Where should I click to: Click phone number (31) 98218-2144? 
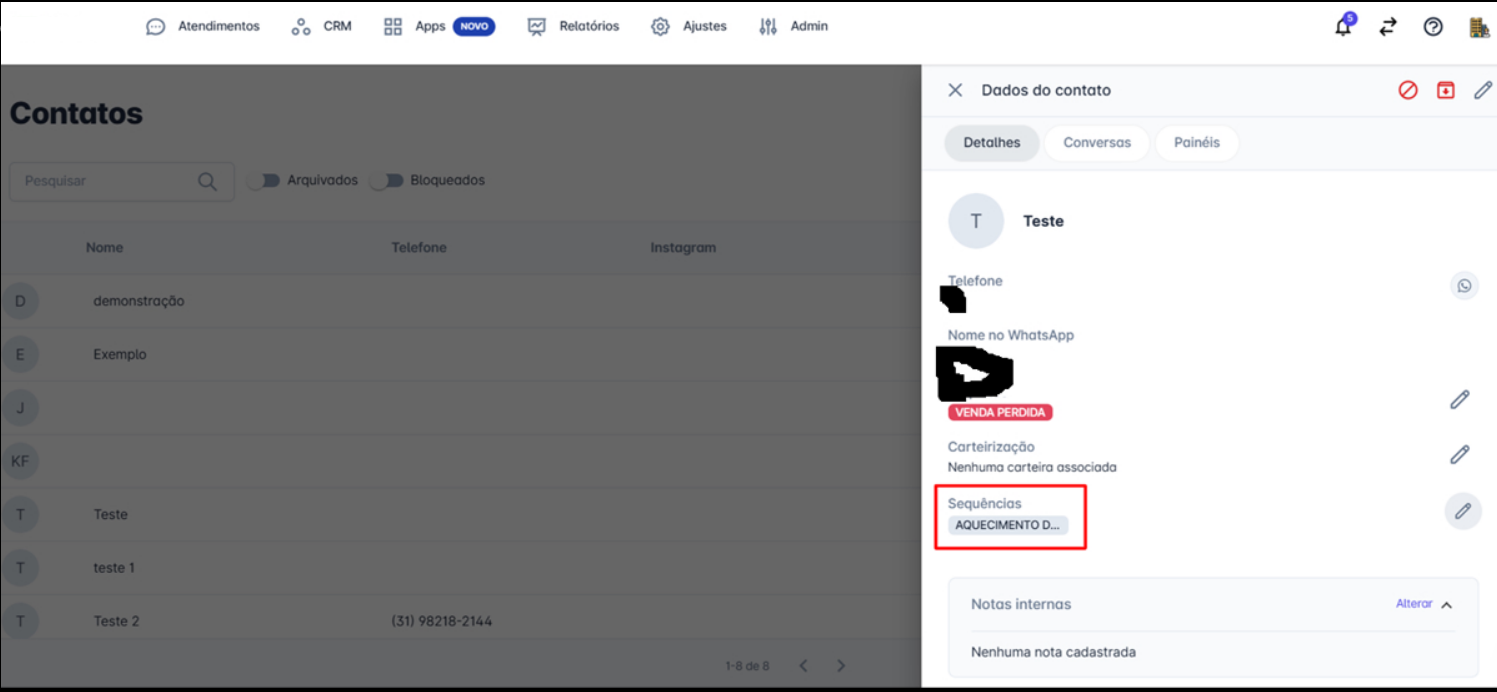[x=442, y=621]
